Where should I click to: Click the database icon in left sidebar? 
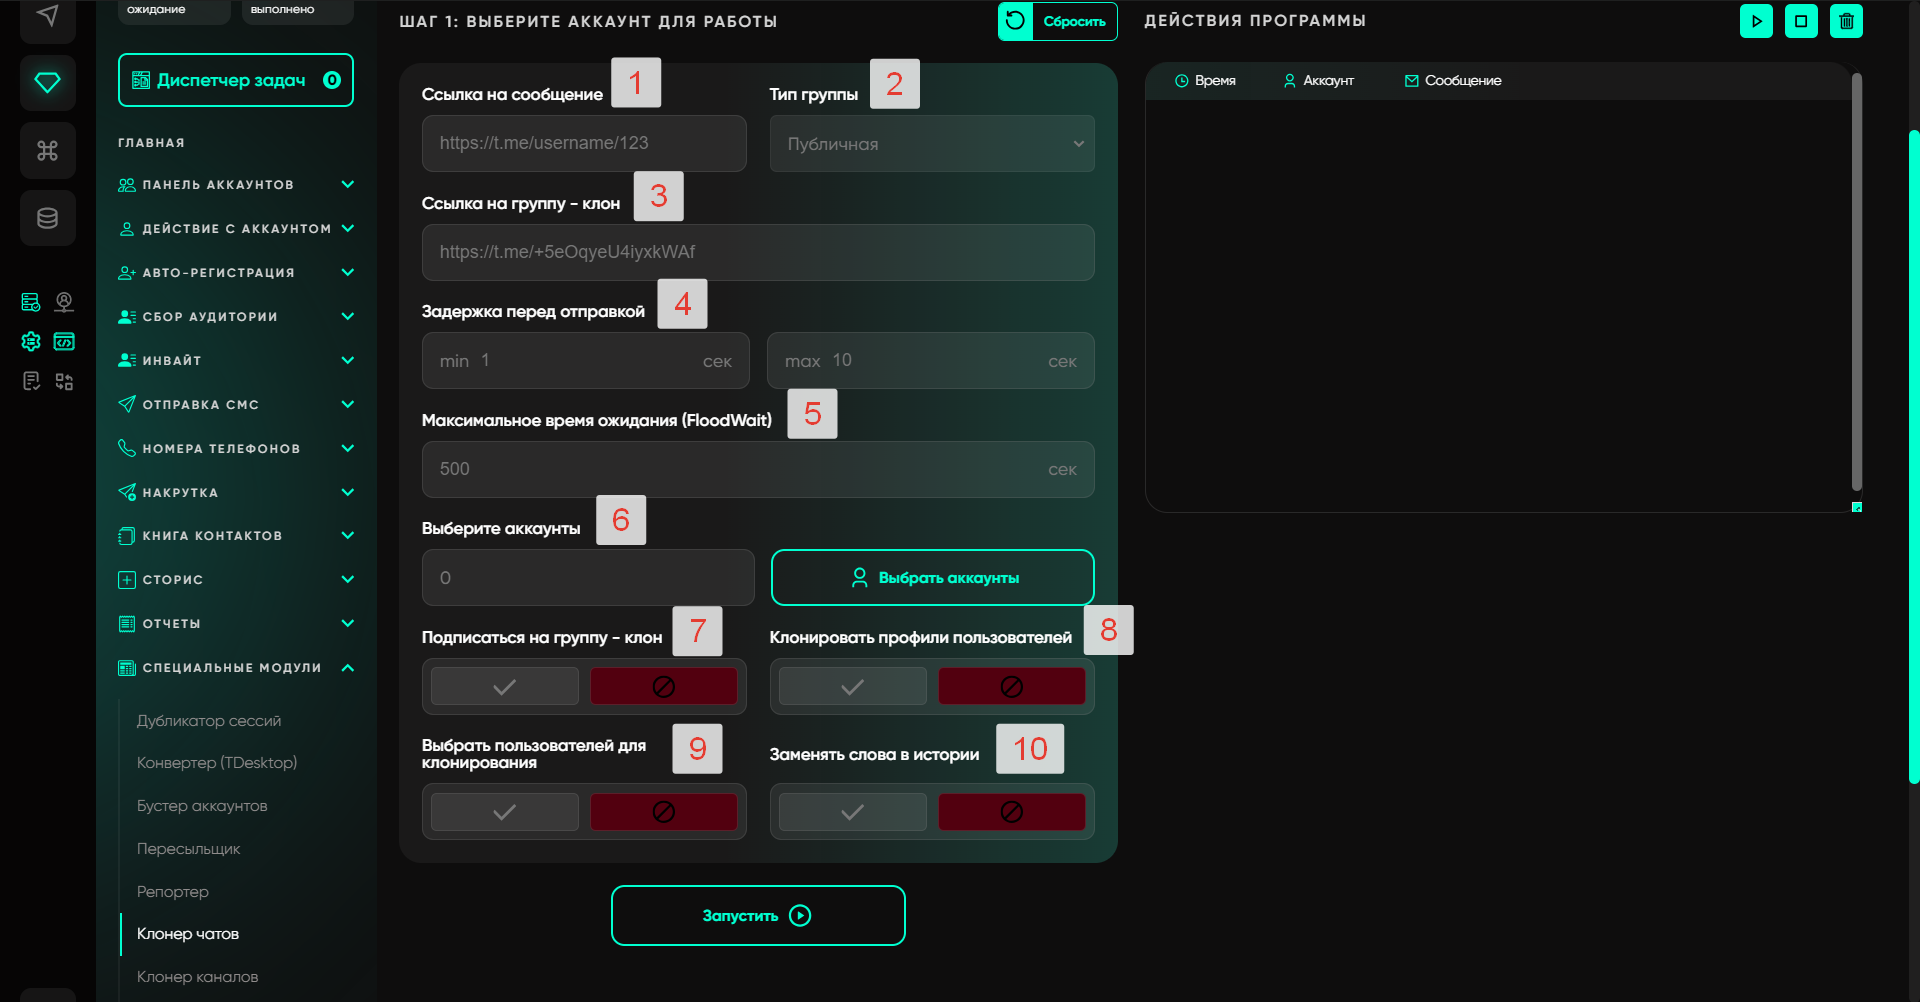47,218
